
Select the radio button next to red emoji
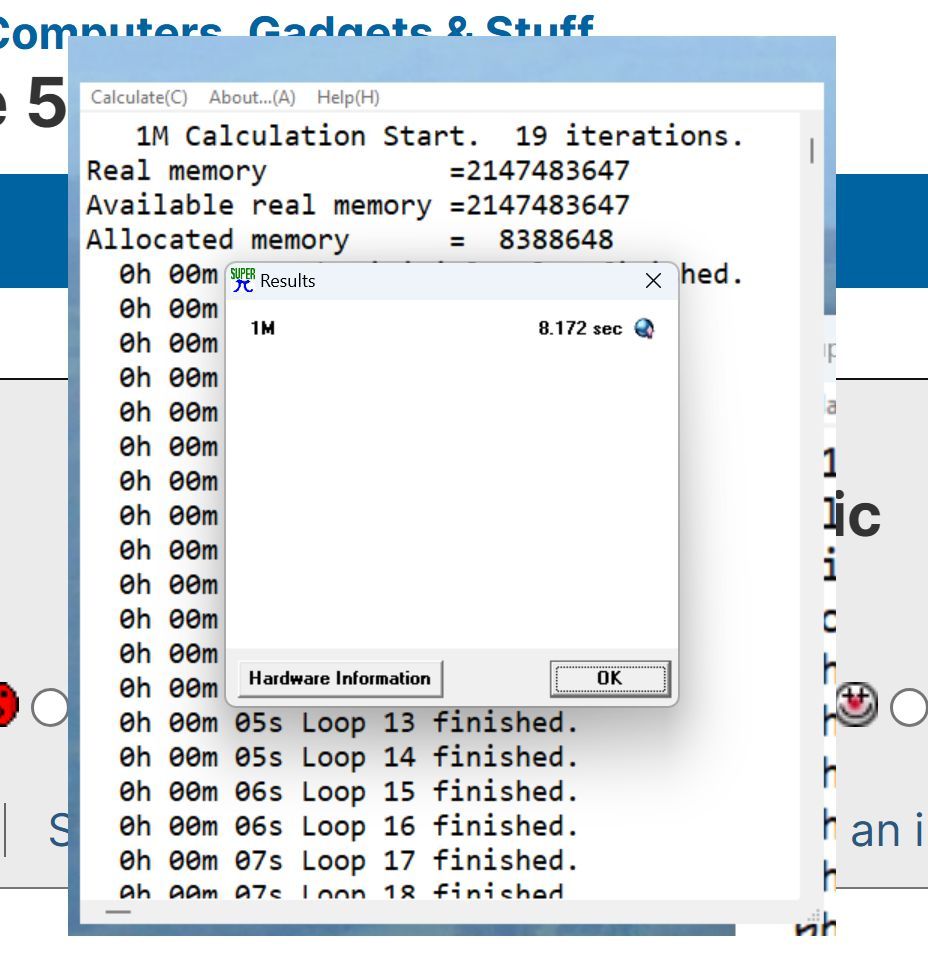48,707
